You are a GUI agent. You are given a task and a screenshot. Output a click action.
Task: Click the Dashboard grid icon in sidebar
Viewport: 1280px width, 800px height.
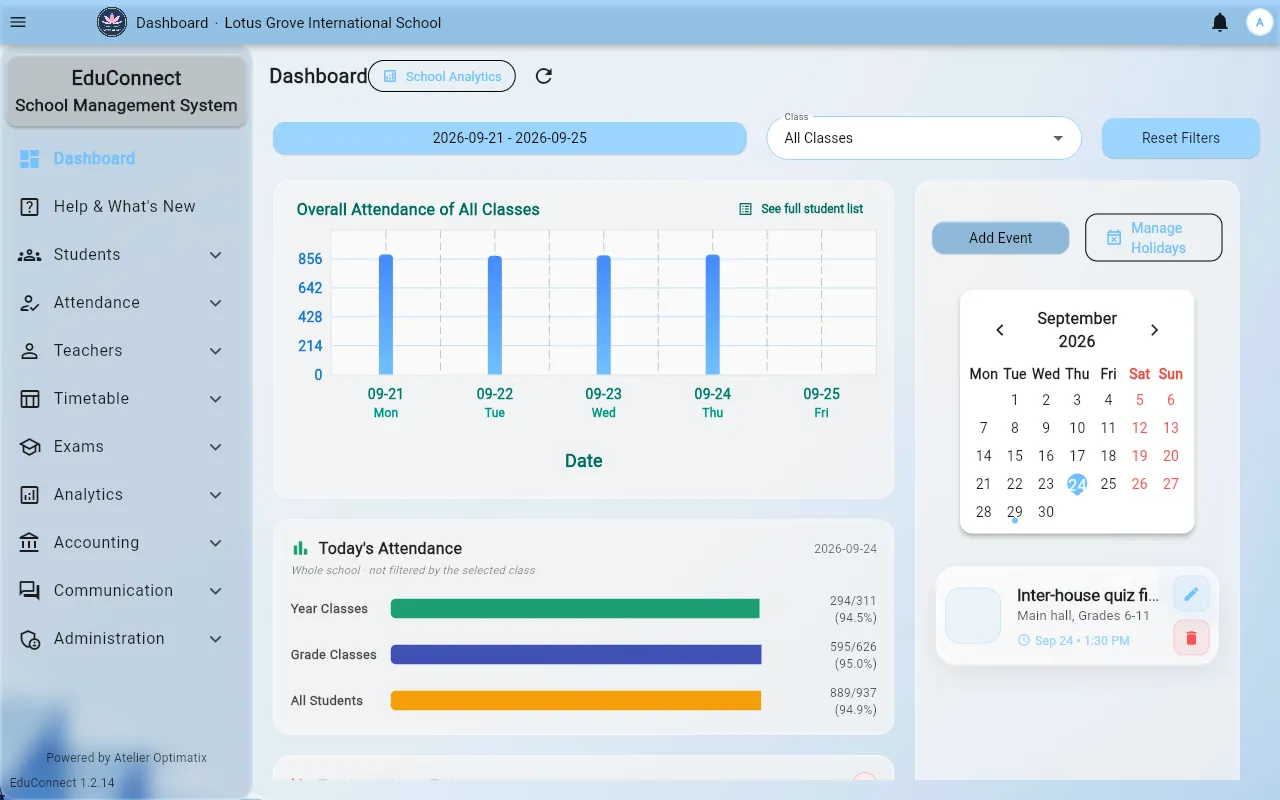pyautogui.click(x=30, y=159)
